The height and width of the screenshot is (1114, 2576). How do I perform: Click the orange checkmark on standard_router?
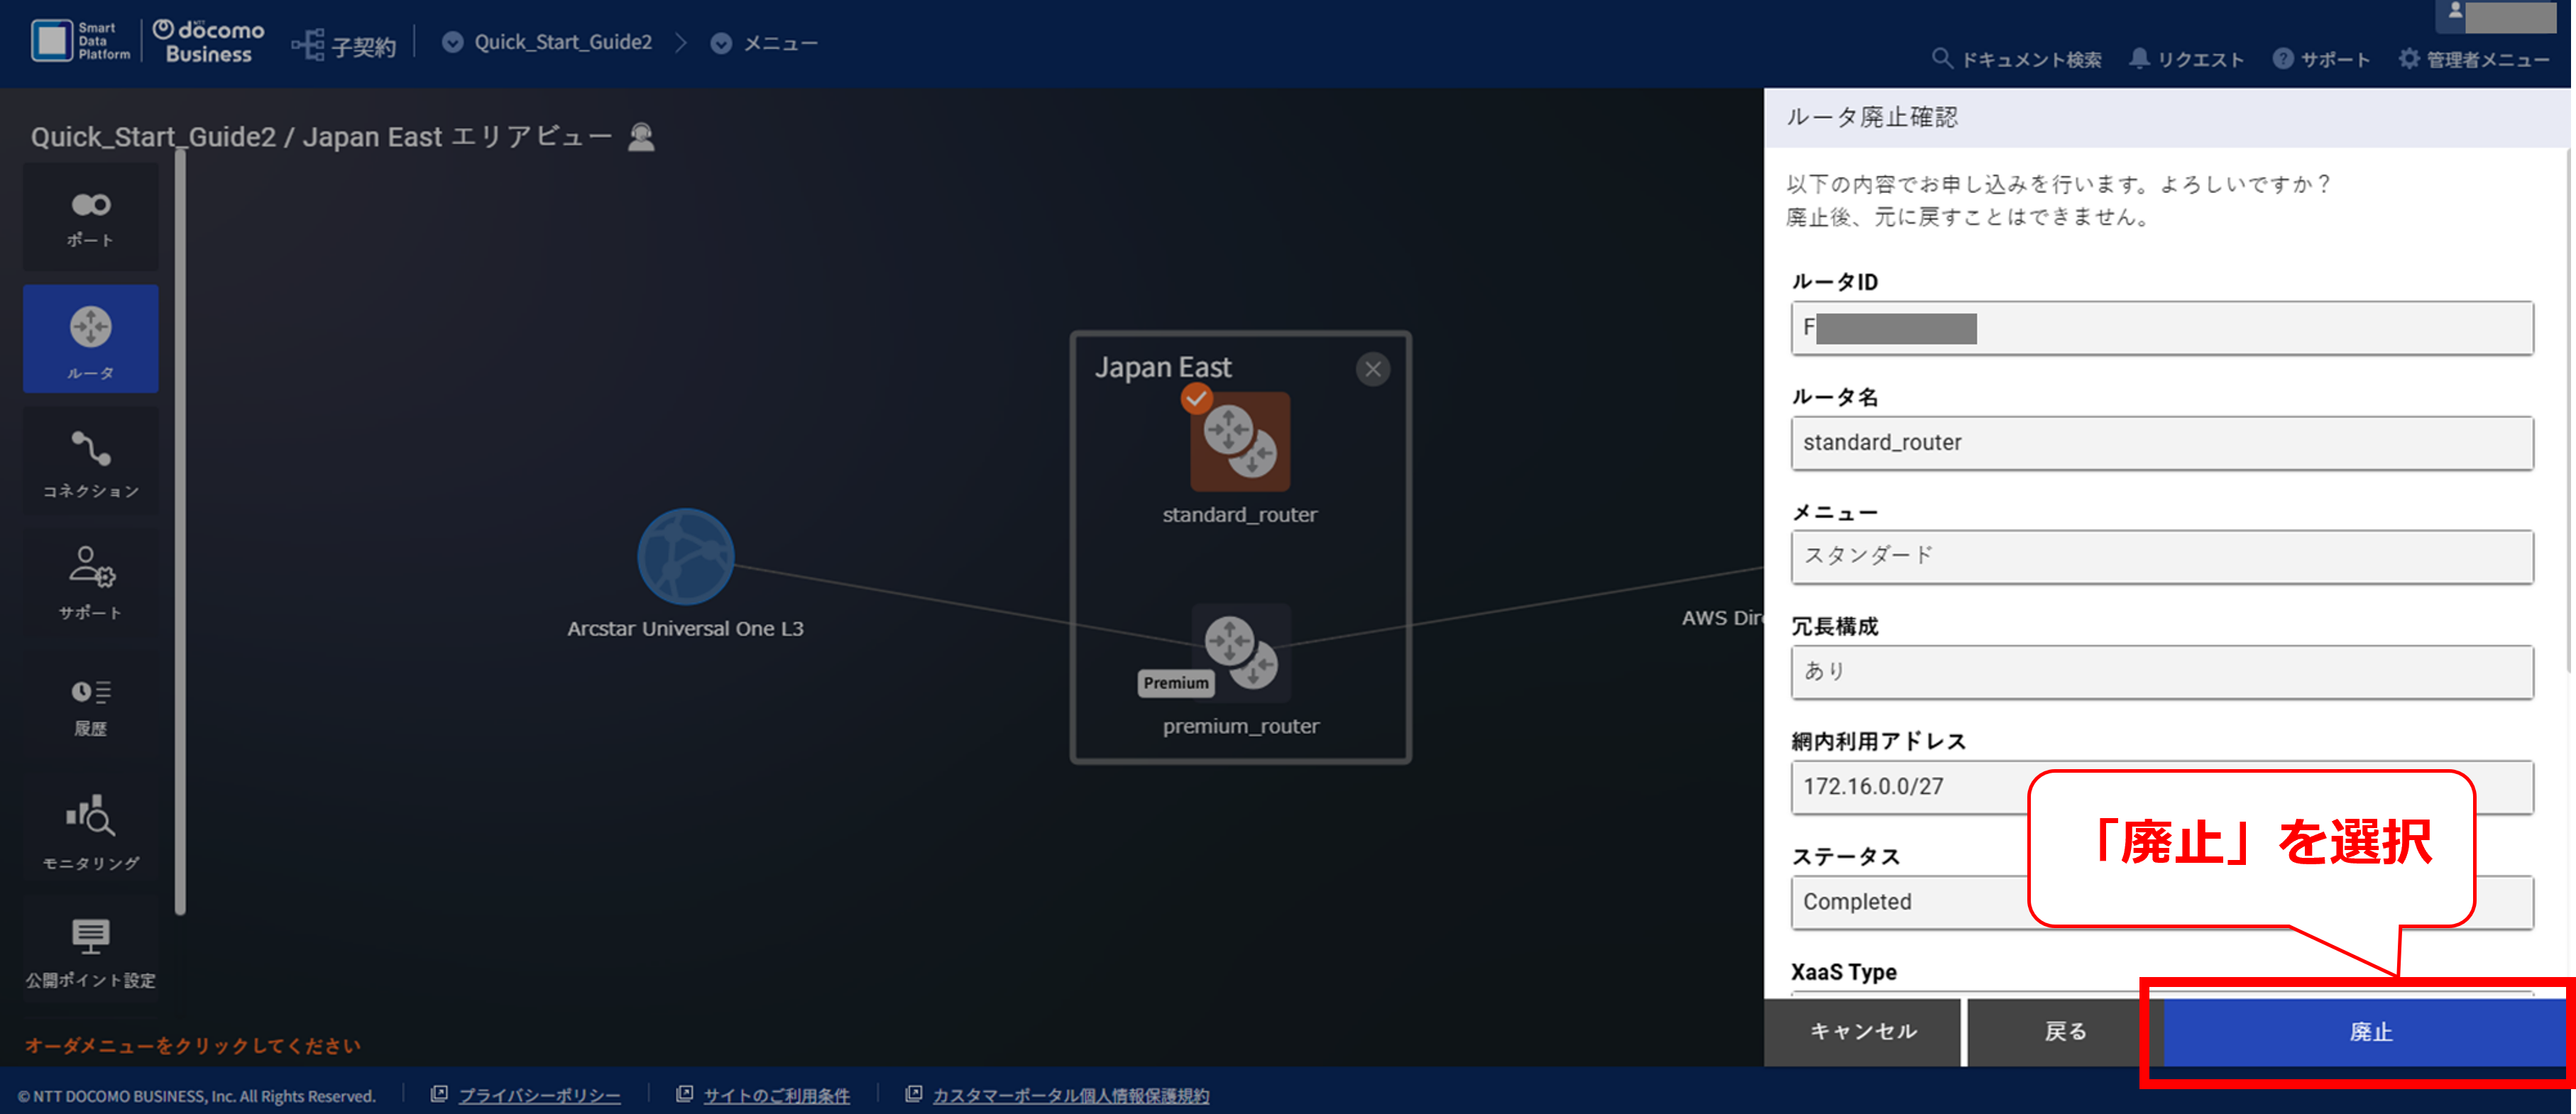click(1196, 399)
